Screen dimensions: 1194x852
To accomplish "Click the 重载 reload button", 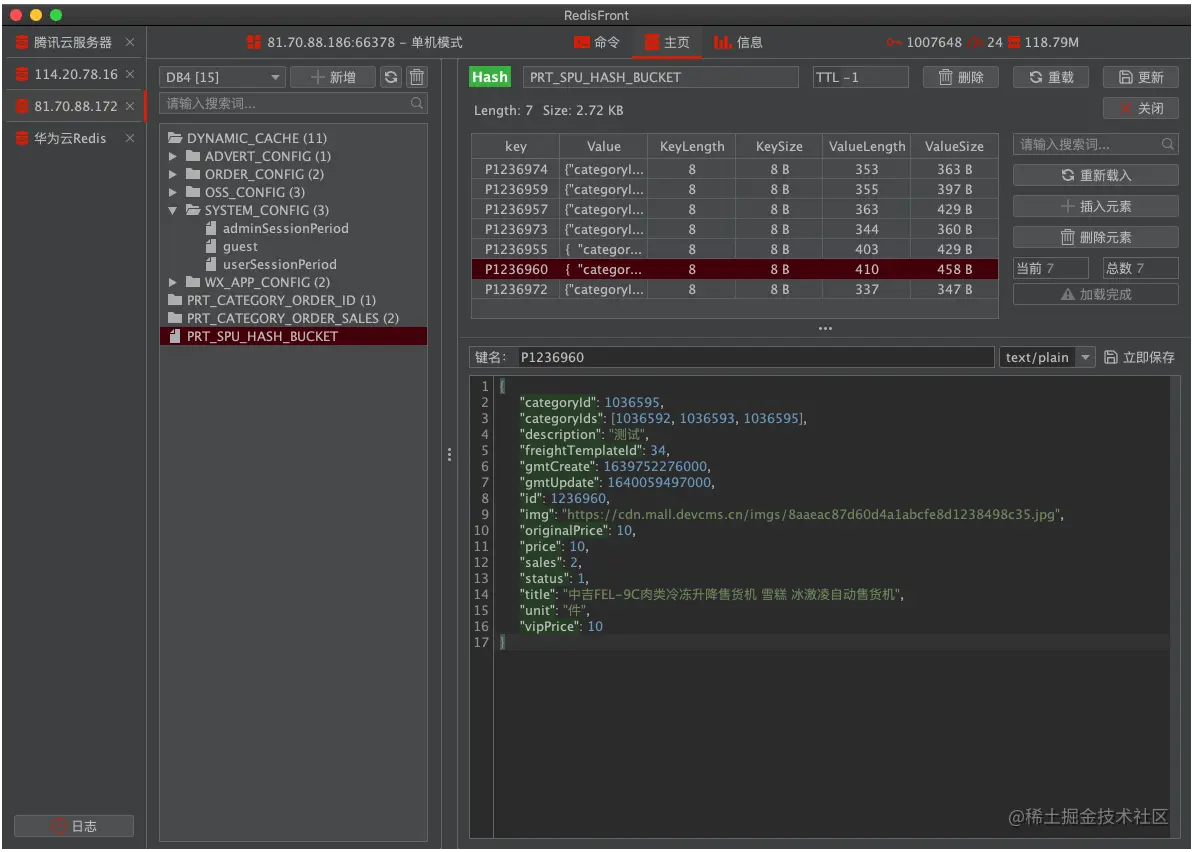I will coord(1050,77).
